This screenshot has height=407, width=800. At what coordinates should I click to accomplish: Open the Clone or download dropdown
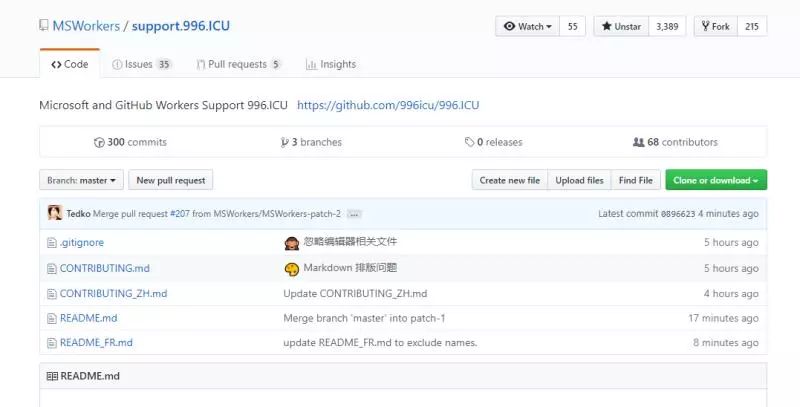[x=716, y=180]
